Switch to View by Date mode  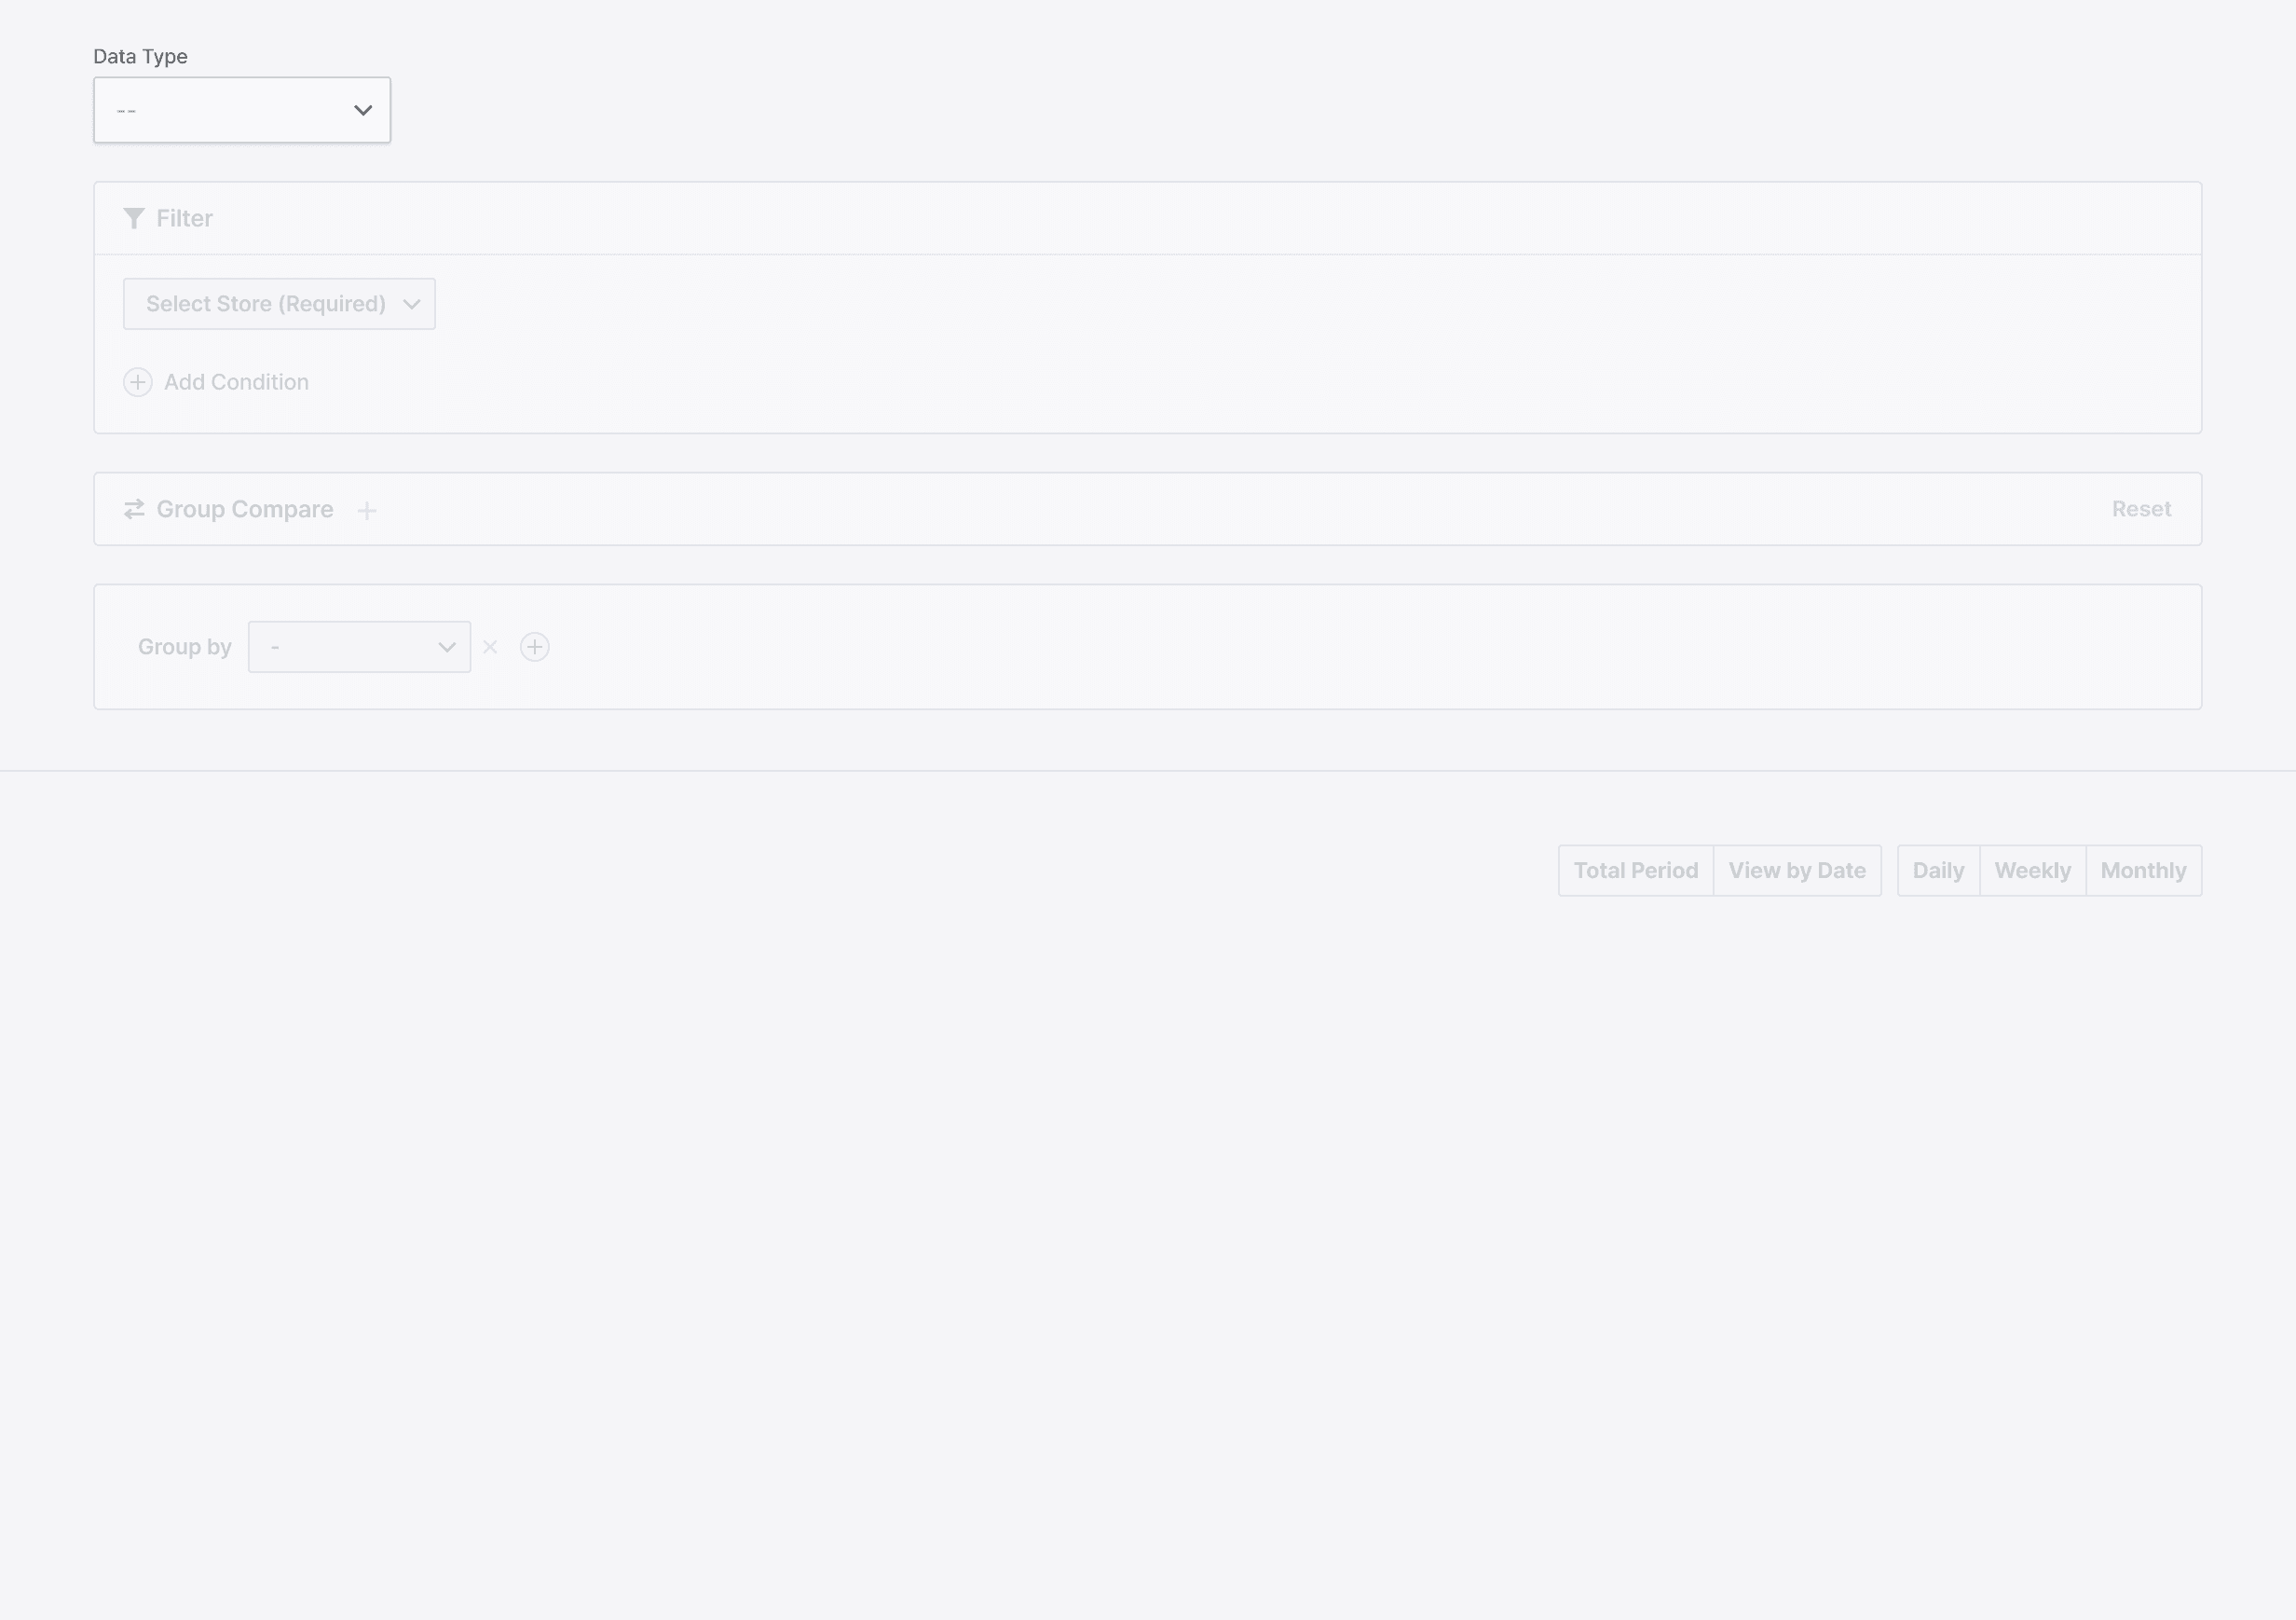click(1796, 870)
